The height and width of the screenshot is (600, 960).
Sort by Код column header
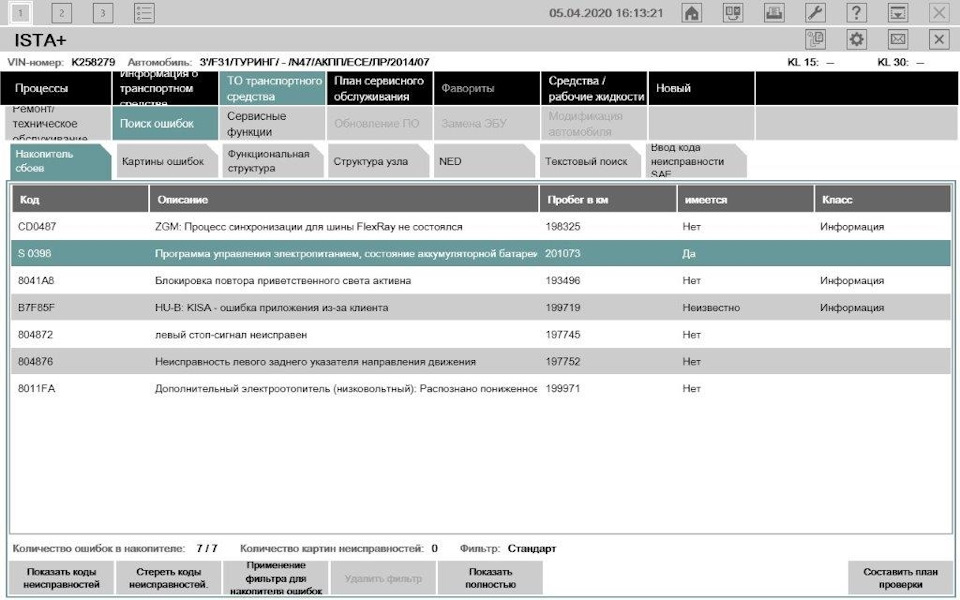(80, 199)
